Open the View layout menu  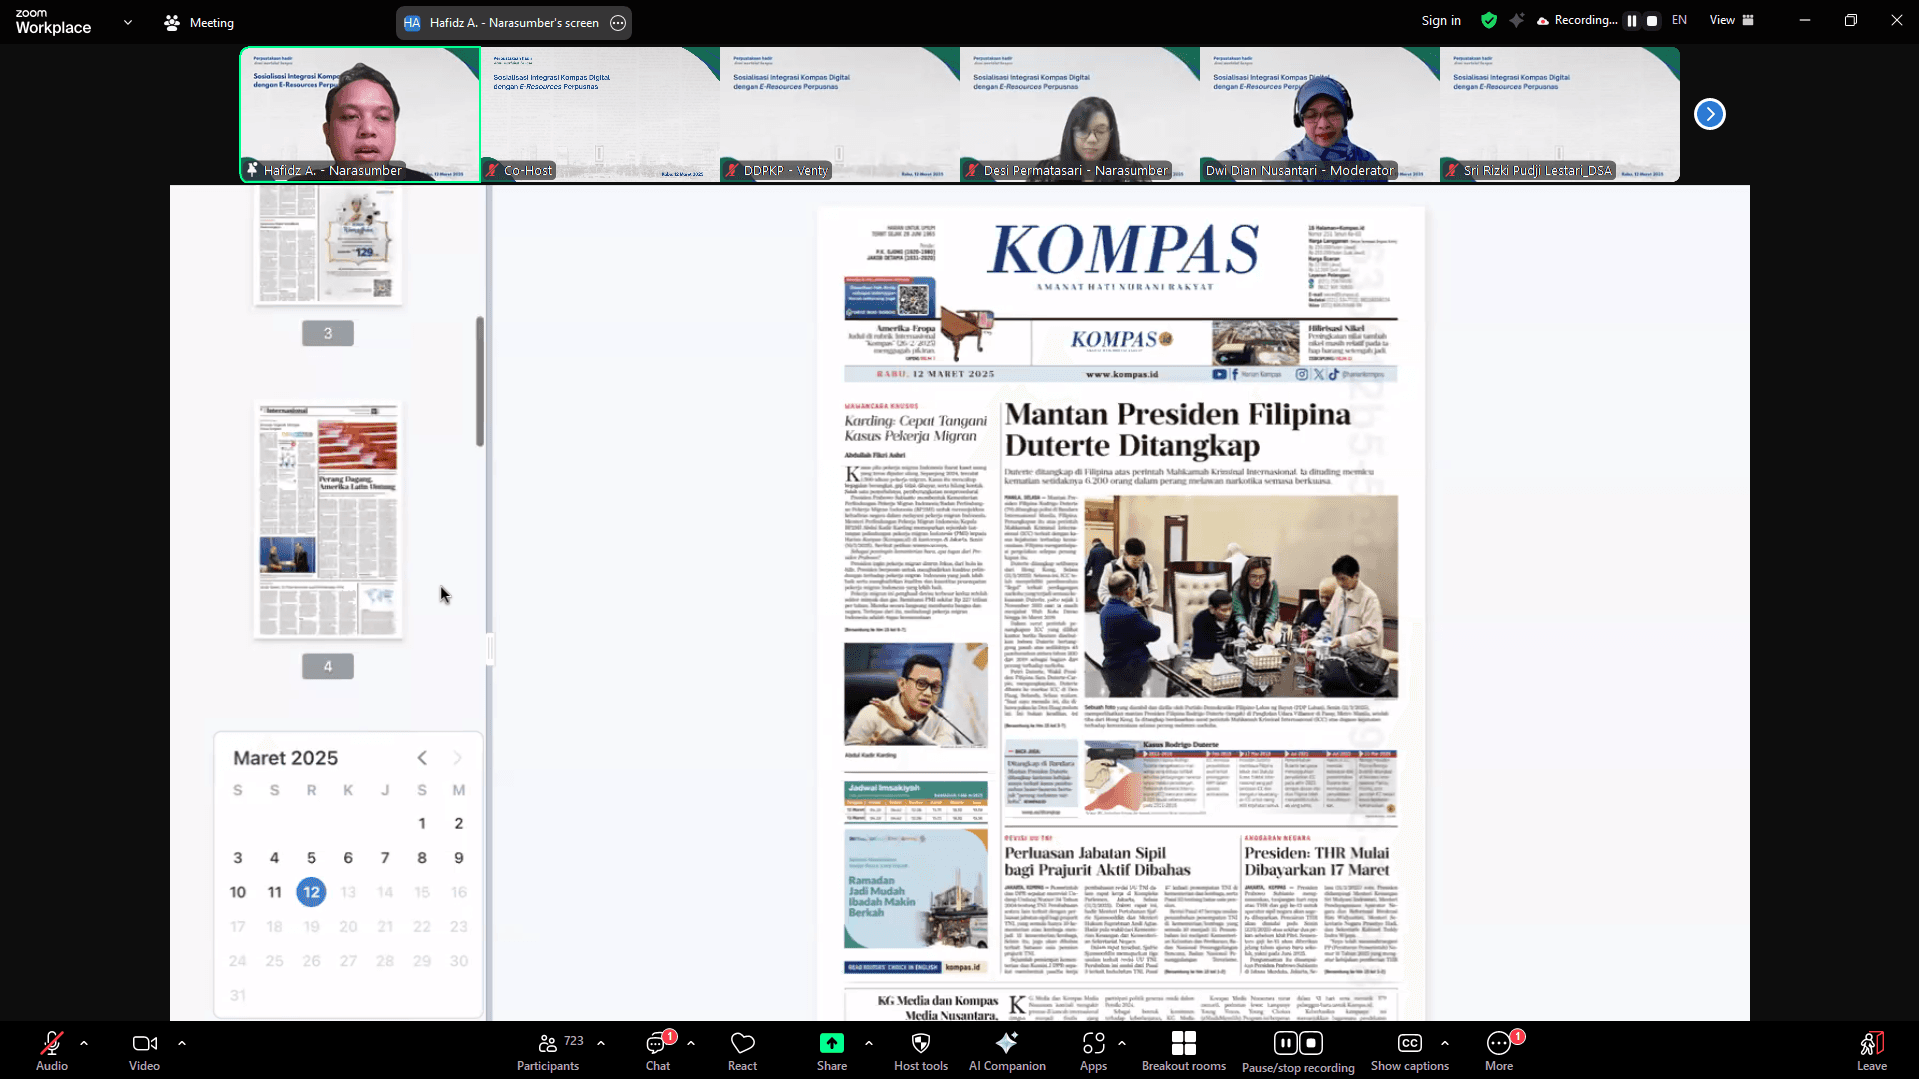tap(1732, 20)
